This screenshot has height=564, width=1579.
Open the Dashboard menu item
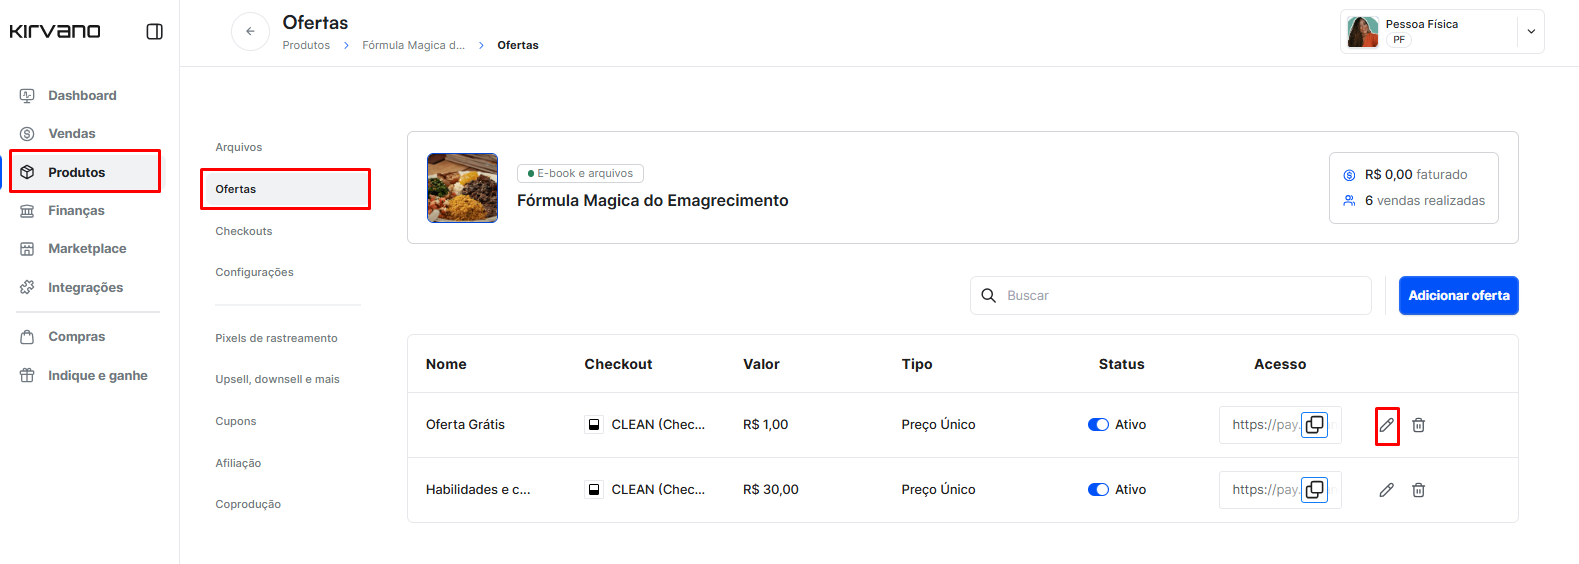[x=82, y=96]
